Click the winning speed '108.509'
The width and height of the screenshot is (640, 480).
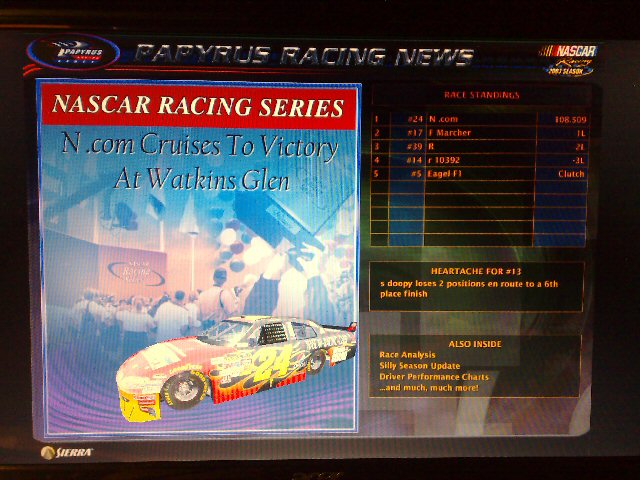tap(570, 120)
